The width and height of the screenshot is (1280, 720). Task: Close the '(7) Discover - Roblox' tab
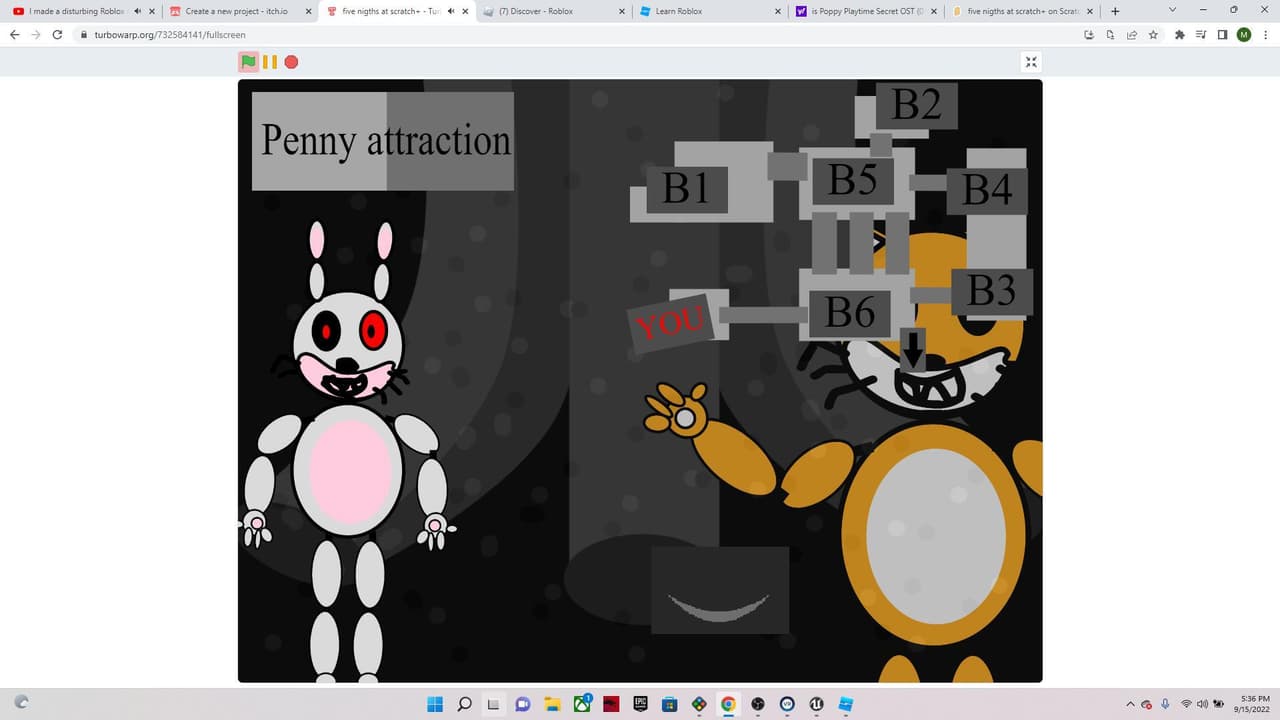pos(621,11)
